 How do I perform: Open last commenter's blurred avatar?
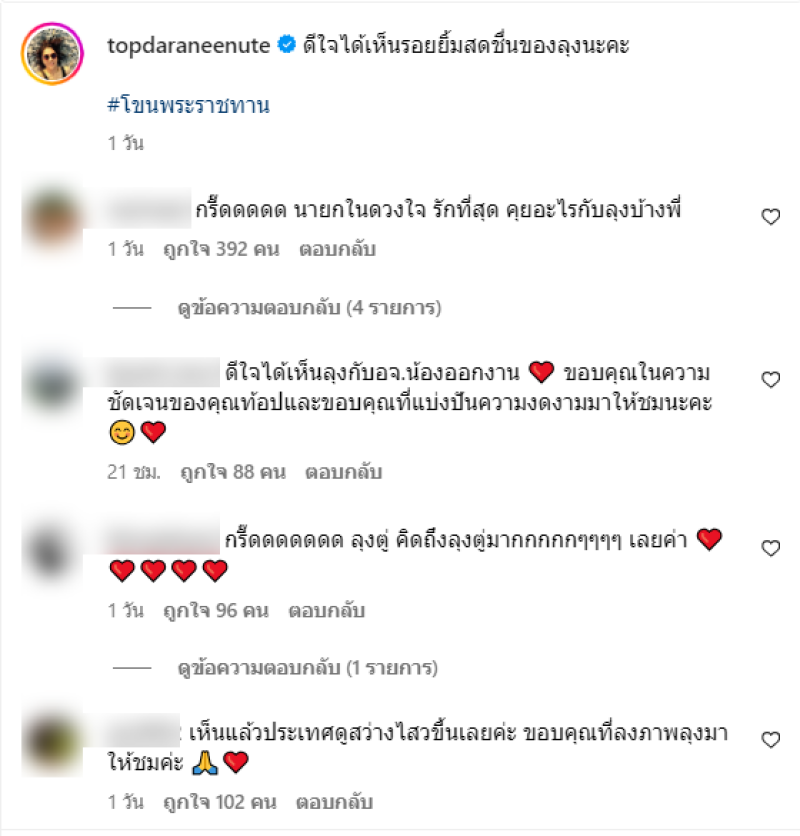(52, 744)
